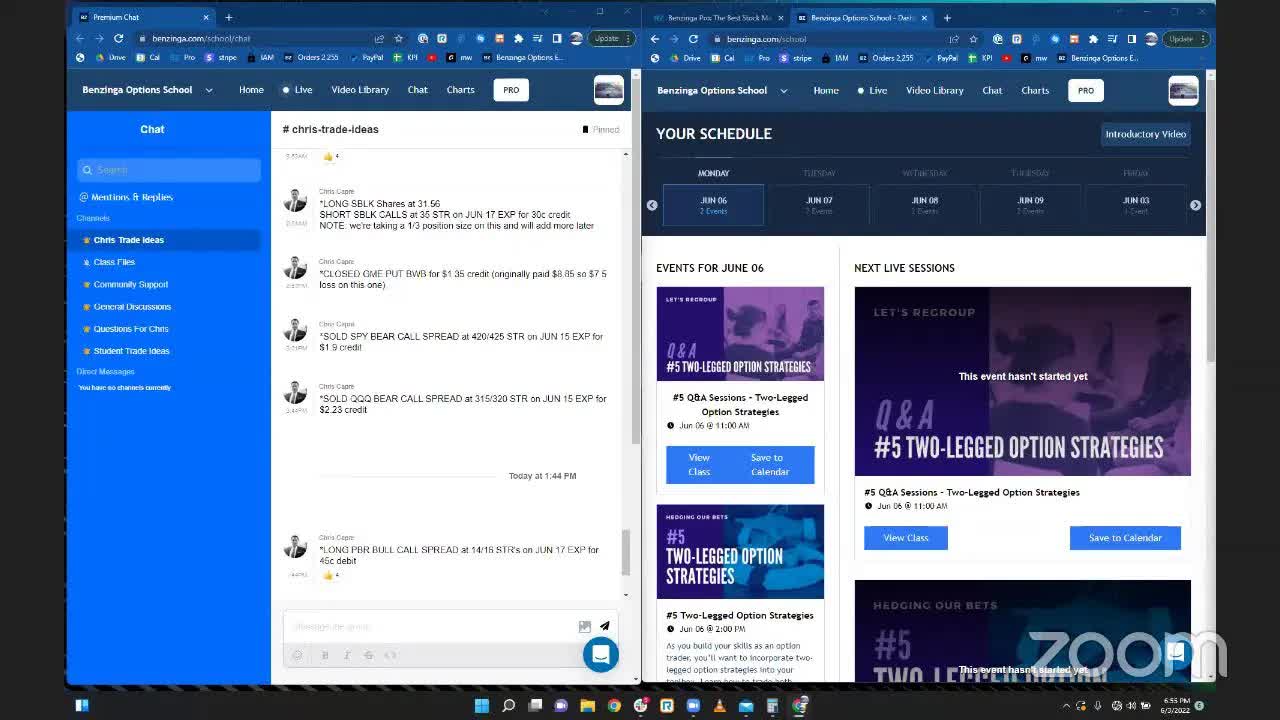Click the message input box

430,626
